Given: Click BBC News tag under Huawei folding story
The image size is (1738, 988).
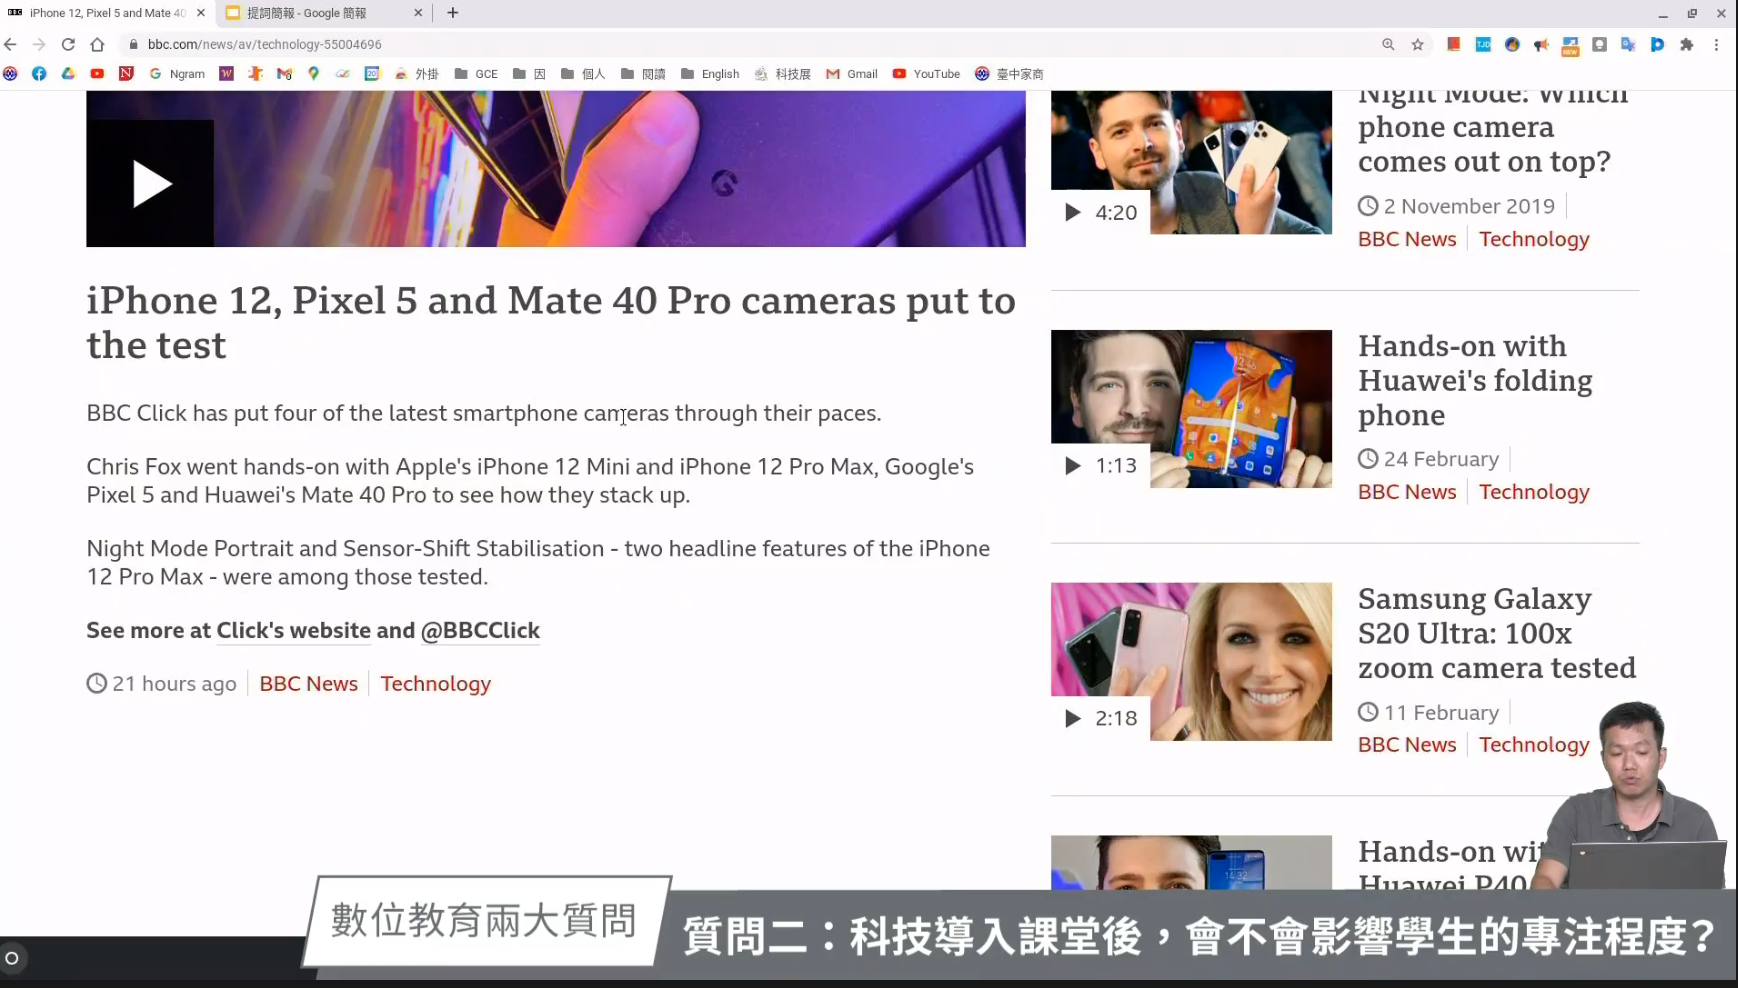Looking at the screenshot, I should coord(1407,492).
